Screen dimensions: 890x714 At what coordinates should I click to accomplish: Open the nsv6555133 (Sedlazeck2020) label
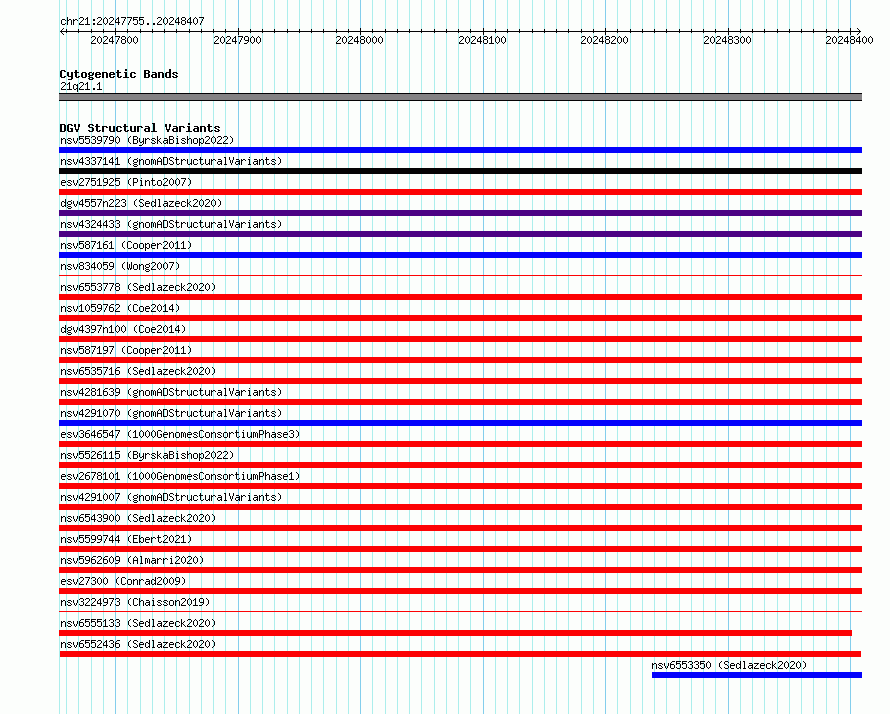(138, 623)
